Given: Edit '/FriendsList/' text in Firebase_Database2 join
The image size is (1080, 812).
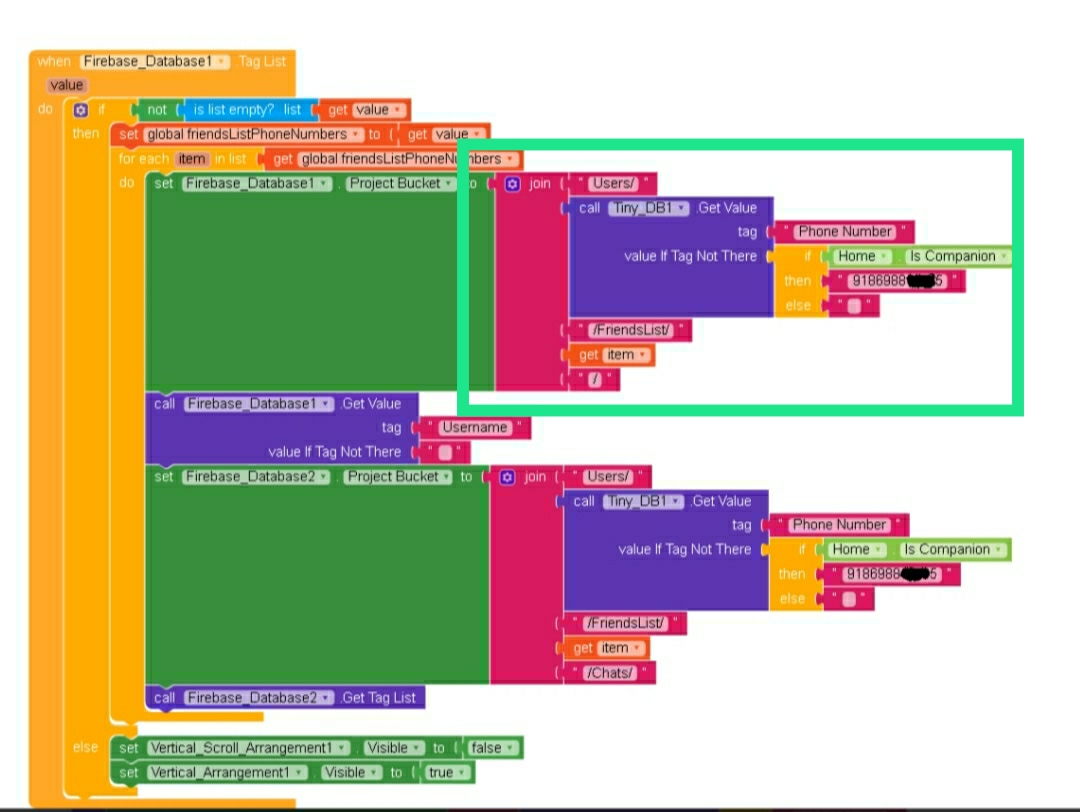Looking at the screenshot, I should [625, 624].
